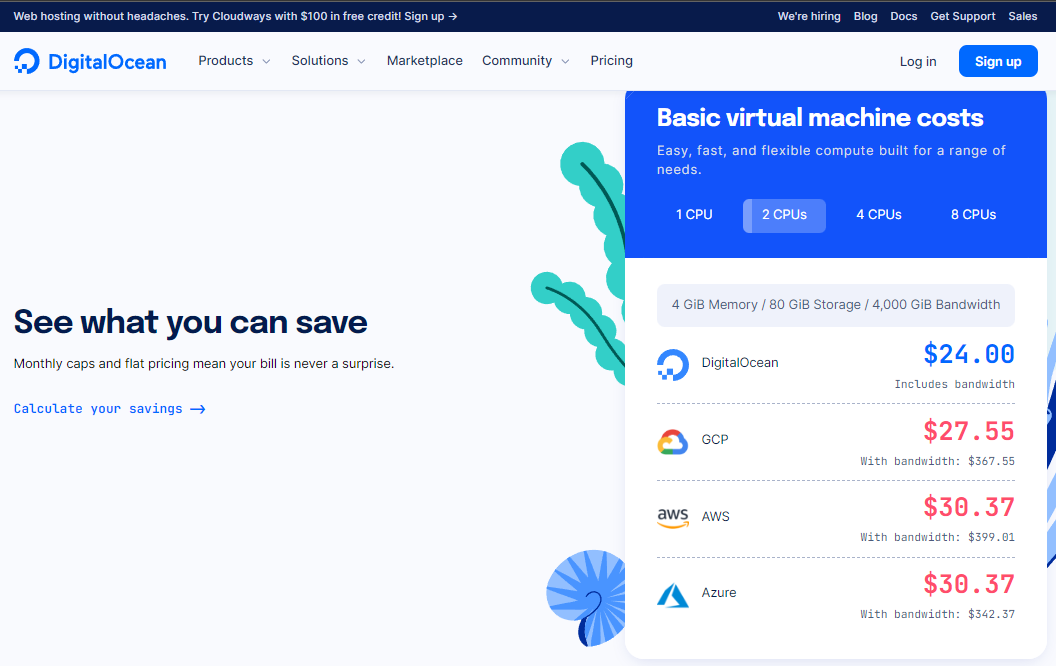The width and height of the screenshot is (1056, 666).
Task: Switch to the 4 CPUs tab
Action: [879, 215]
